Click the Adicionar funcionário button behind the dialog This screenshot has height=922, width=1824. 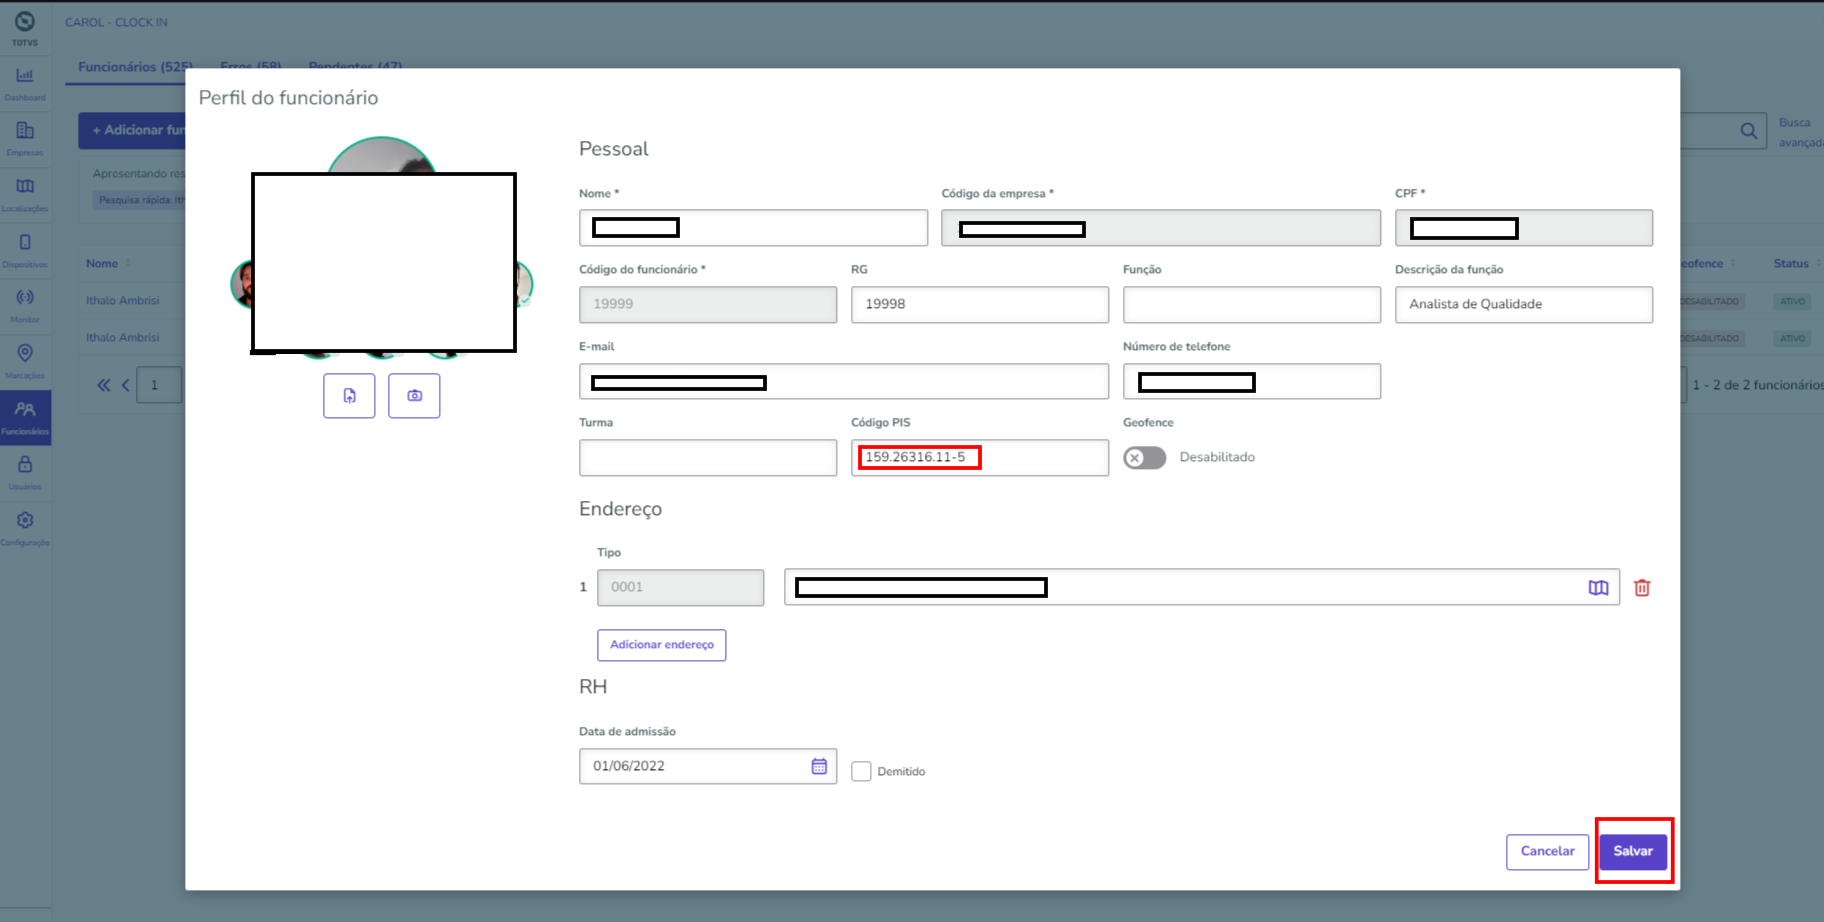point(132,130)
